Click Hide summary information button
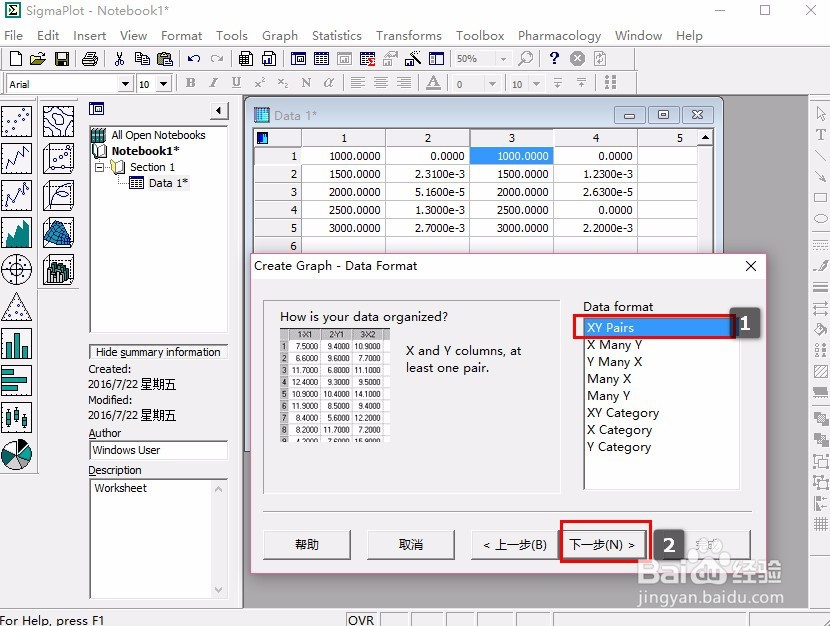 tap(158, 352)
